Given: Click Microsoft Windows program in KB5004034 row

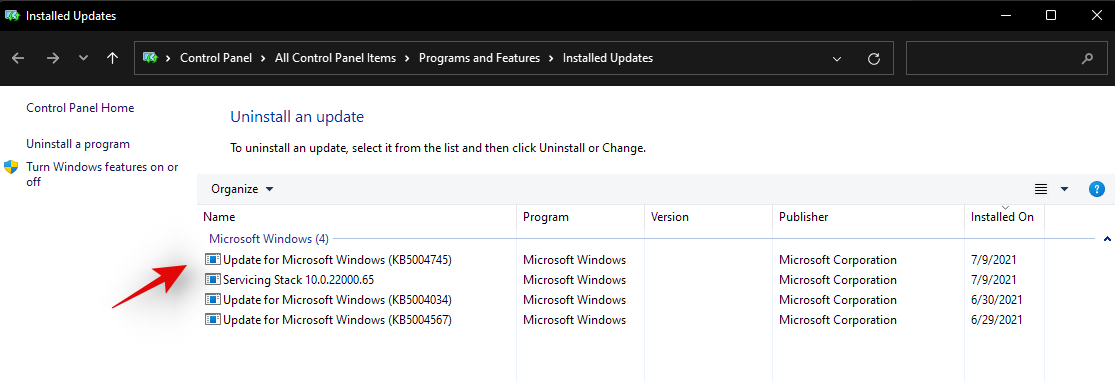Looking at the screenshot, I should [575, 299].
